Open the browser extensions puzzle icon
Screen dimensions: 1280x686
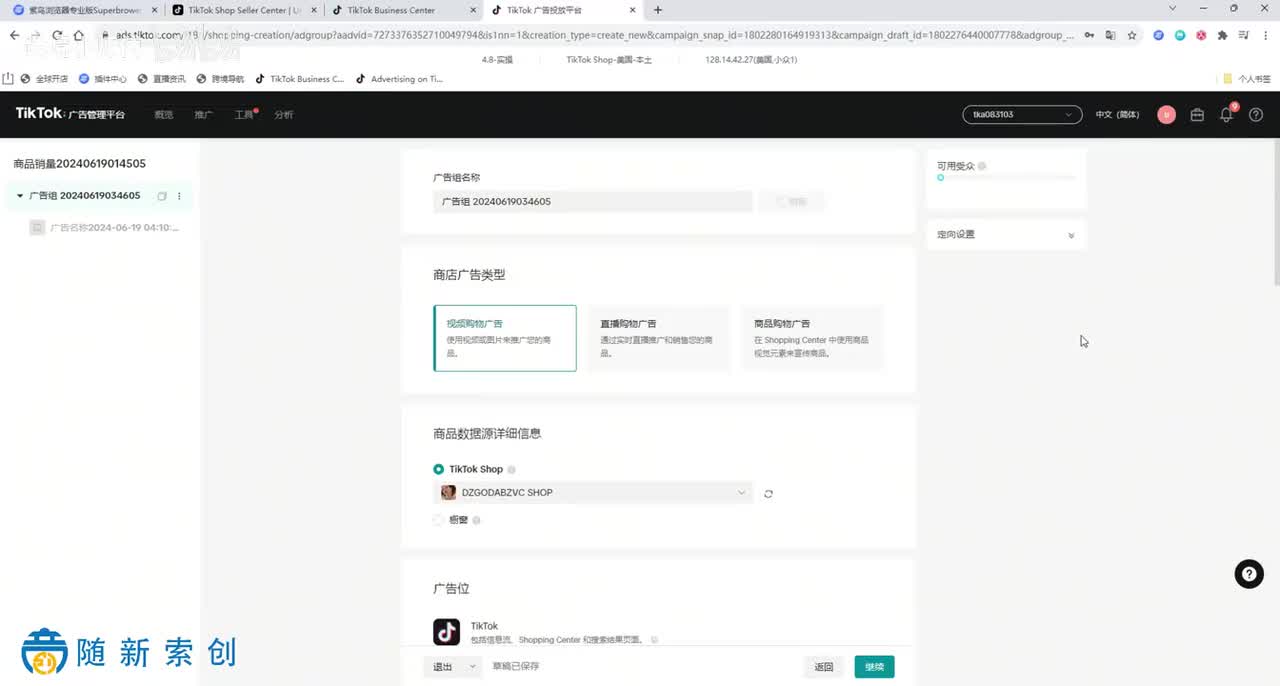(1222, 35)
